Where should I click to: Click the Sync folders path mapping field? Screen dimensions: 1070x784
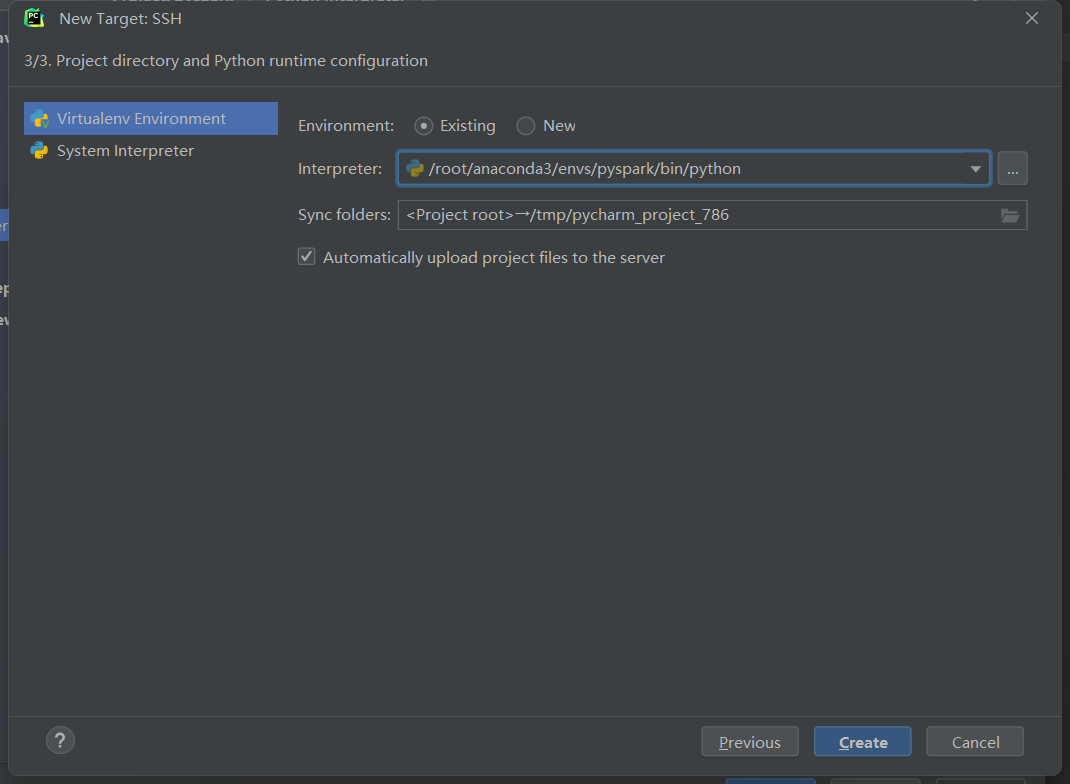tap(690, 216)
